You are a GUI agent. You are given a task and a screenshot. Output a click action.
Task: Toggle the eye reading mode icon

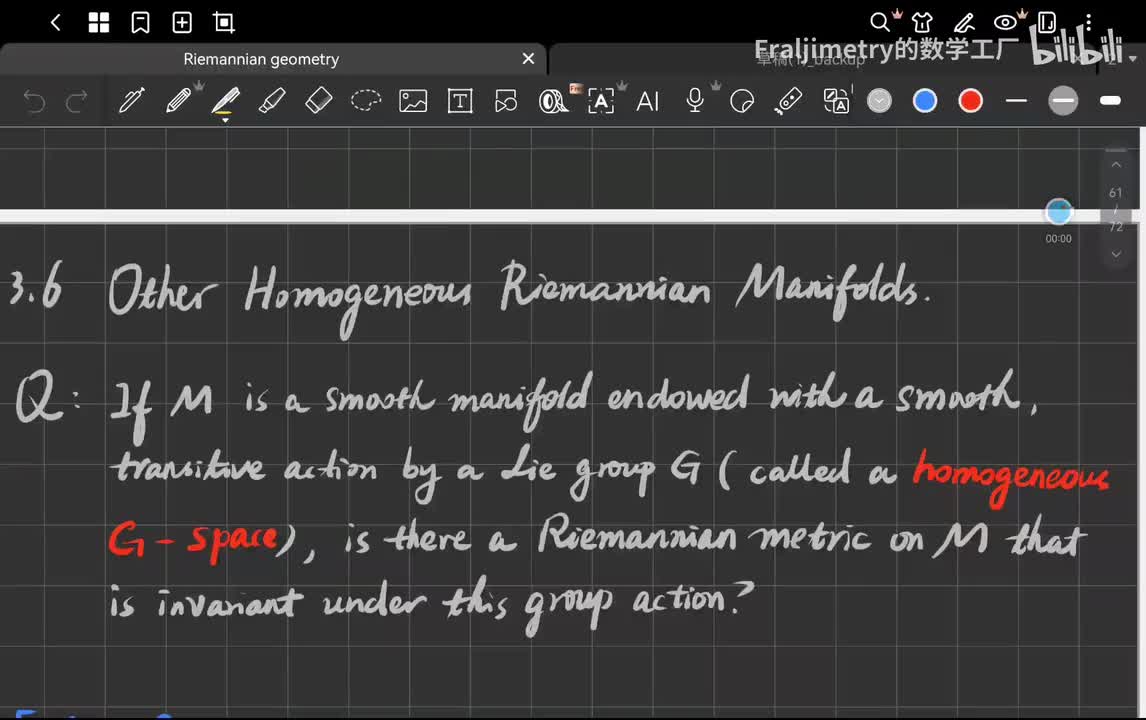(x=1006, y=23)
